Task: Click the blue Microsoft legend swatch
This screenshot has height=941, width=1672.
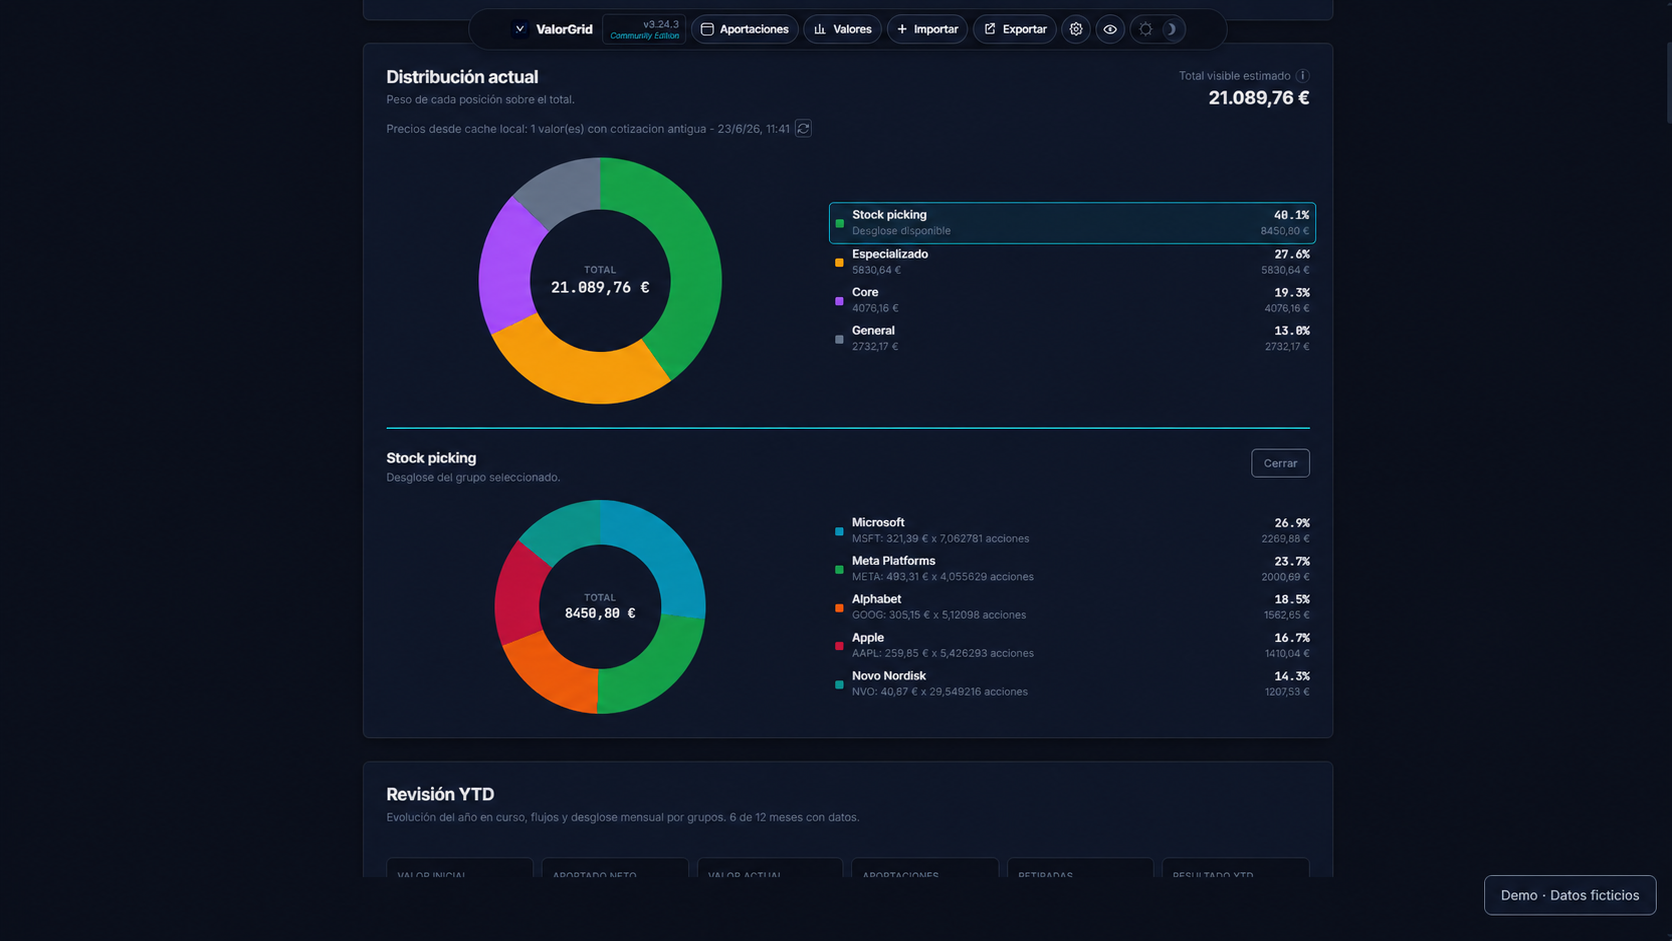Action: tap(839, 531)
